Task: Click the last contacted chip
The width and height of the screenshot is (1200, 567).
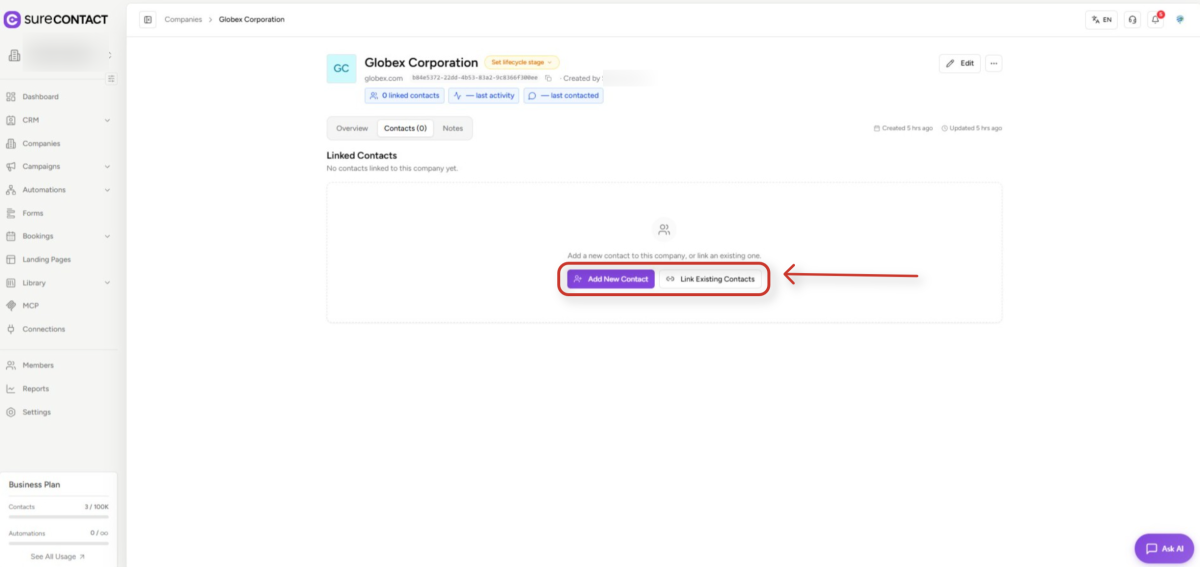Action: pos(564,96)
